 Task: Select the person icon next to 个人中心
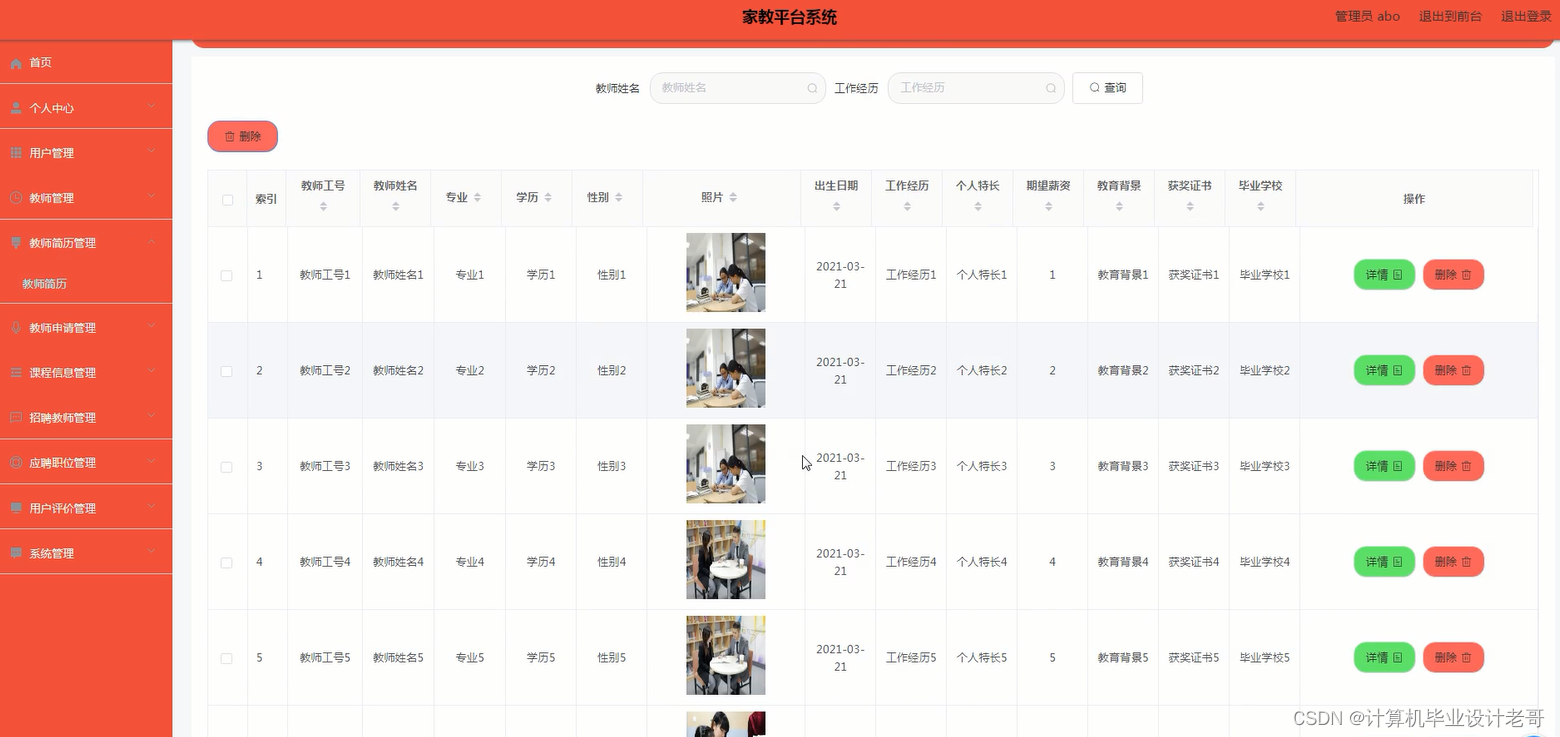[14, 107]
